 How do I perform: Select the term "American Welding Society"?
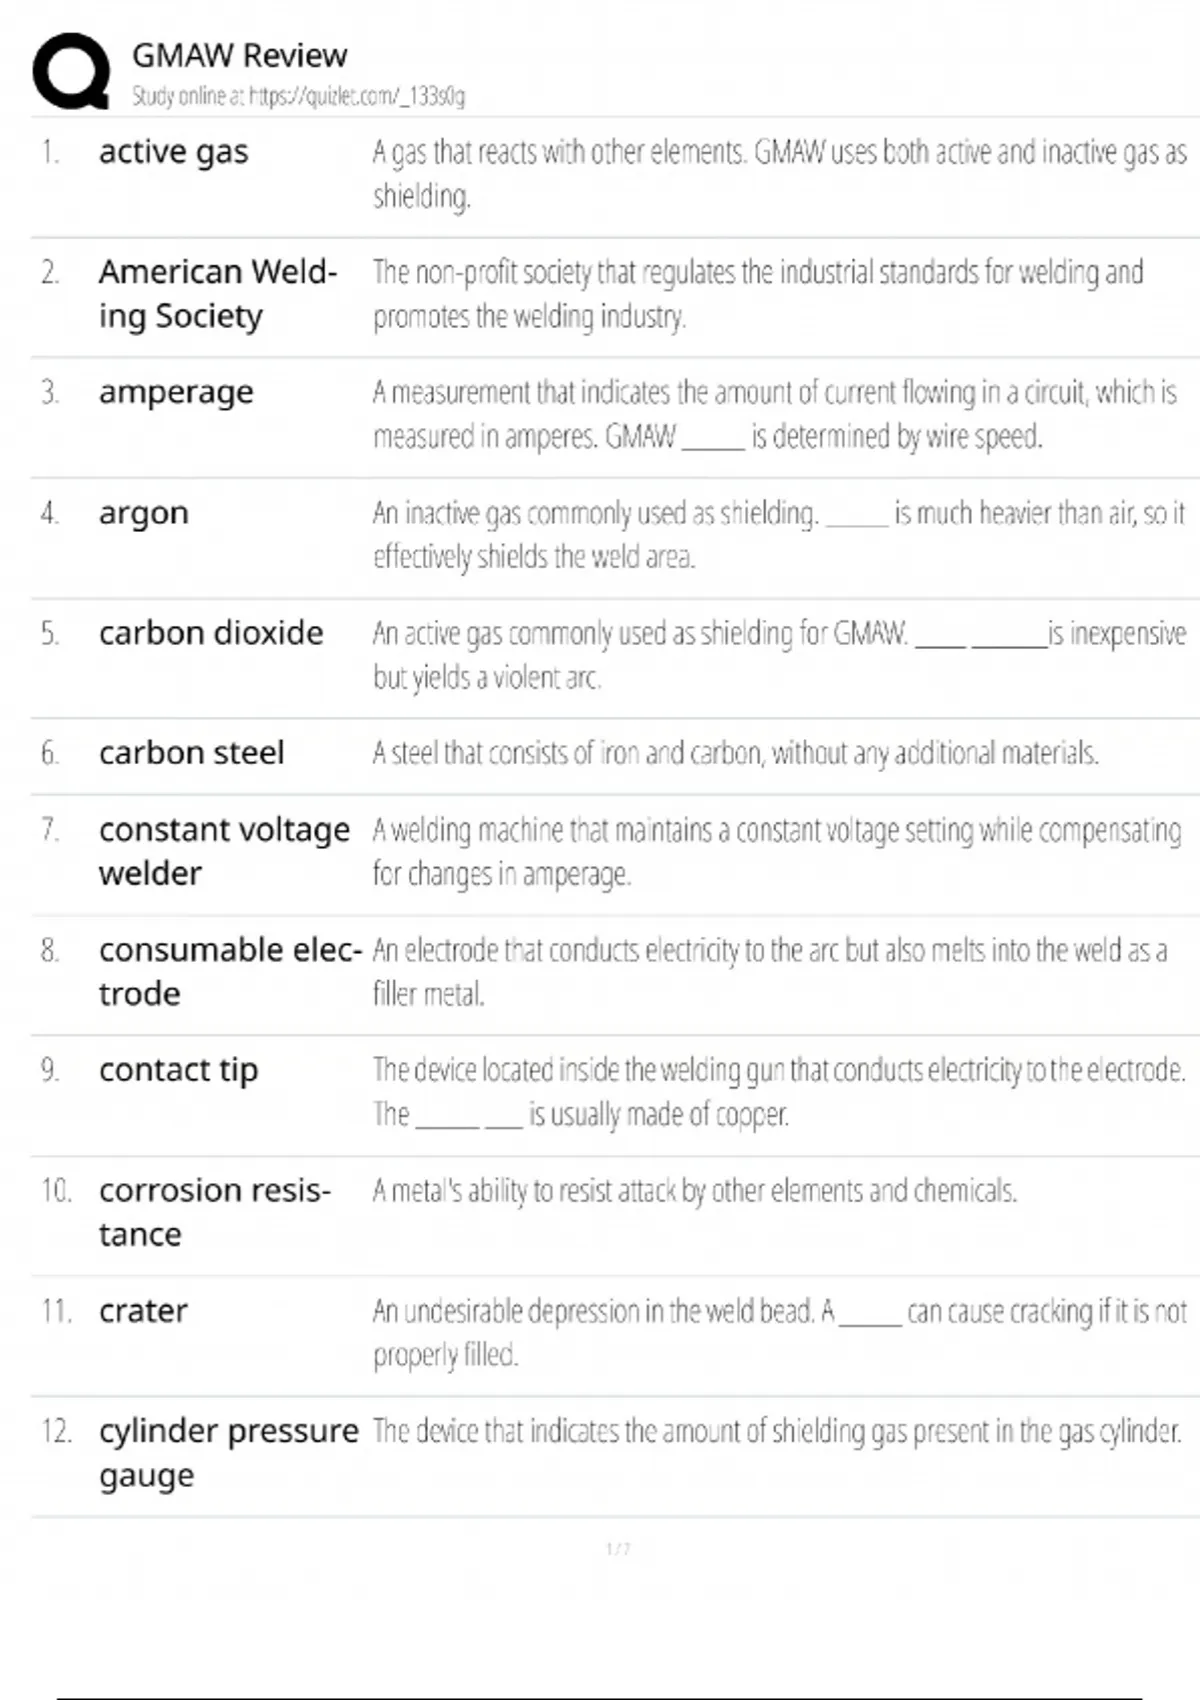[x=217, y=294]
